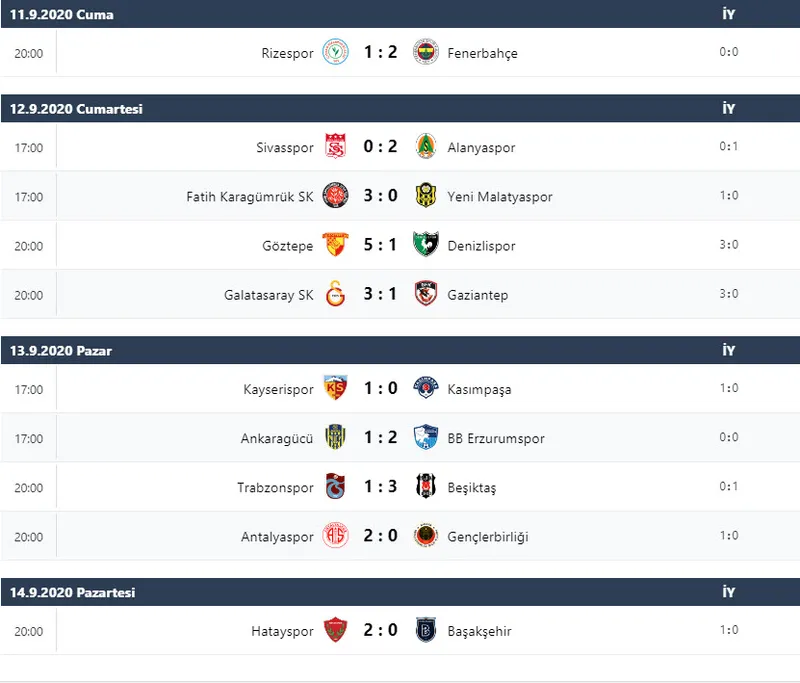
Task: Click the Başakşehir team badge
Action: coord(426,632)
